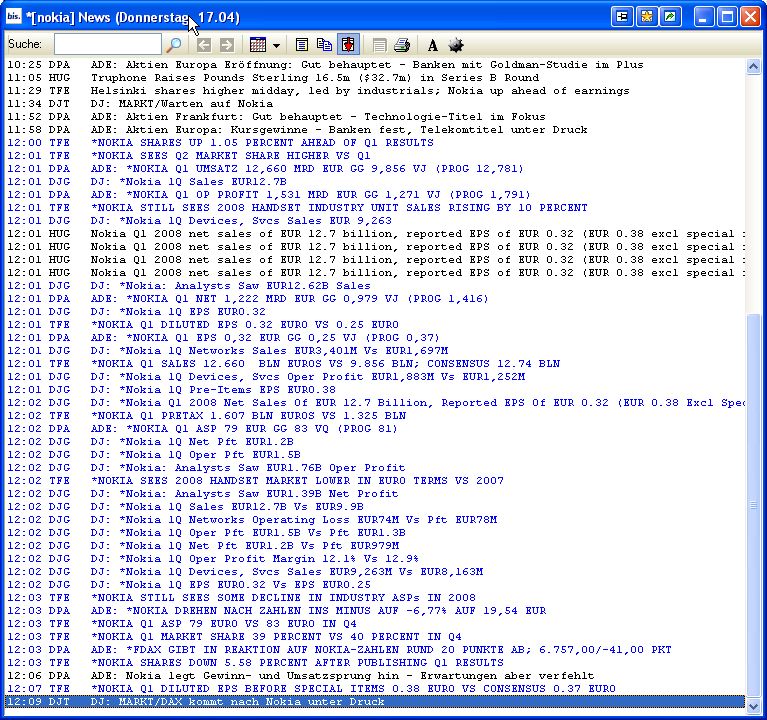767x720 pixels.
Task: Click the back arrow navigation icon
Action: (x=204, y=45)
